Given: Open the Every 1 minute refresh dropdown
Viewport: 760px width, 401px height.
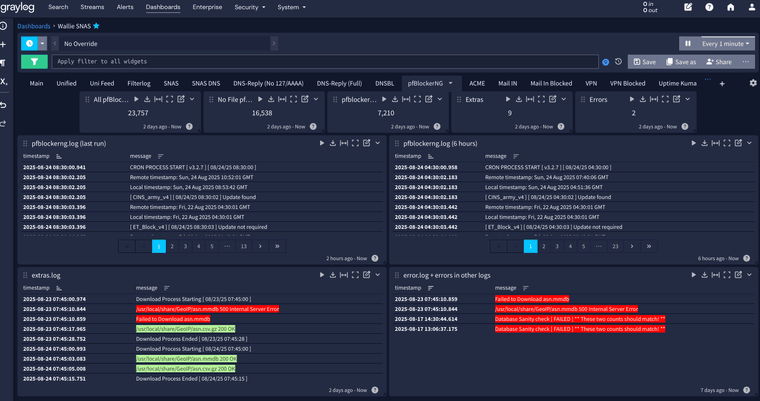Looking at the screenshot, I should (x=726, y=44).
